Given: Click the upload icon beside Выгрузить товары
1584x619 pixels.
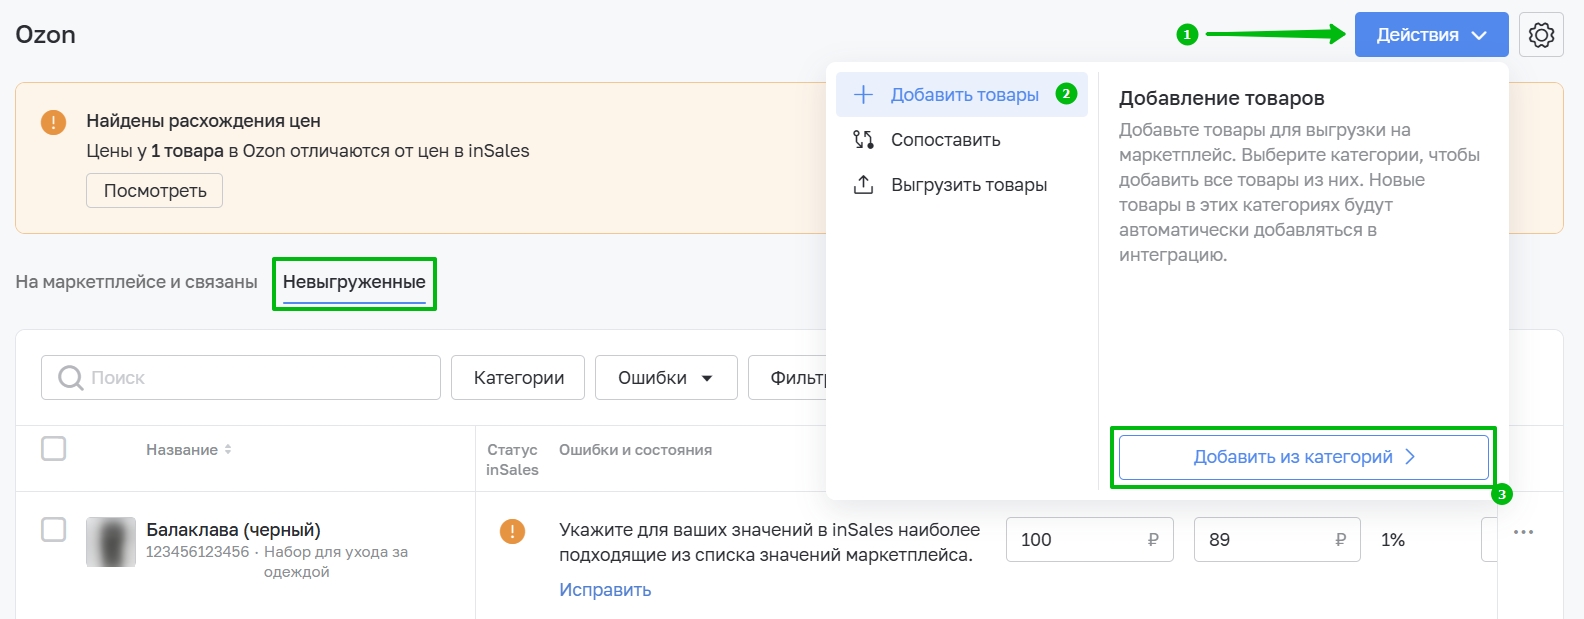Looking at the screenshot, I should 863,185.
